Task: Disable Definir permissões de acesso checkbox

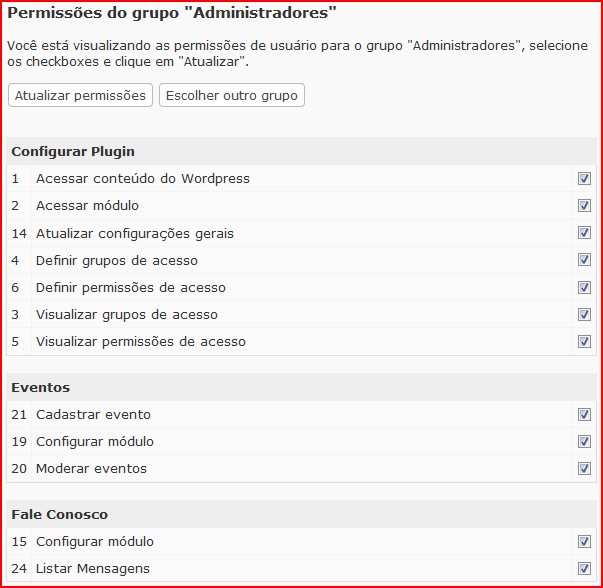Action: [584, 287]
